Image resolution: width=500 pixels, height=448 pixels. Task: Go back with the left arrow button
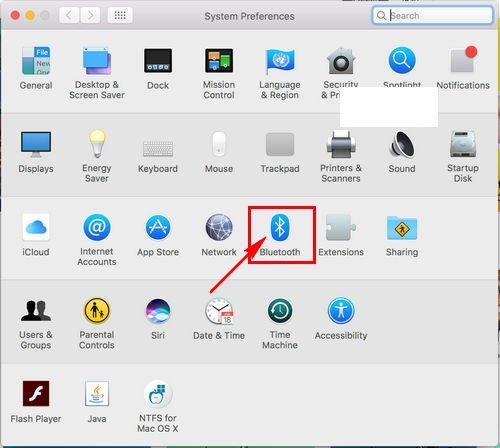pyautogui.click(x=69, y=15)
